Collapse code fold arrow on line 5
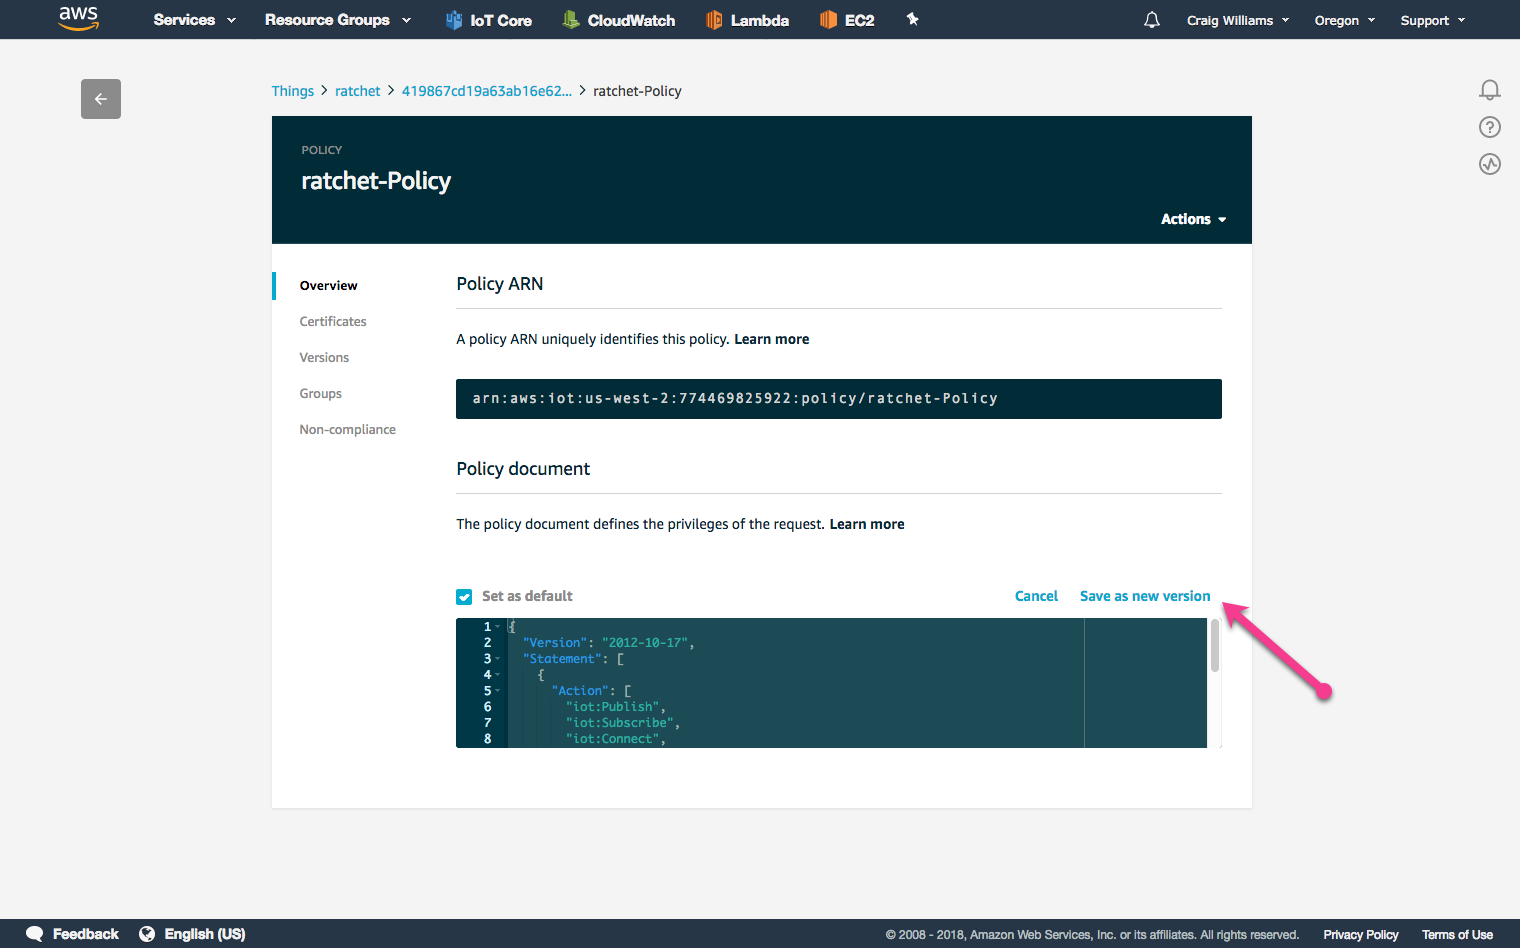The height and width of the screenshot is (948, 1520). point(497,691)
